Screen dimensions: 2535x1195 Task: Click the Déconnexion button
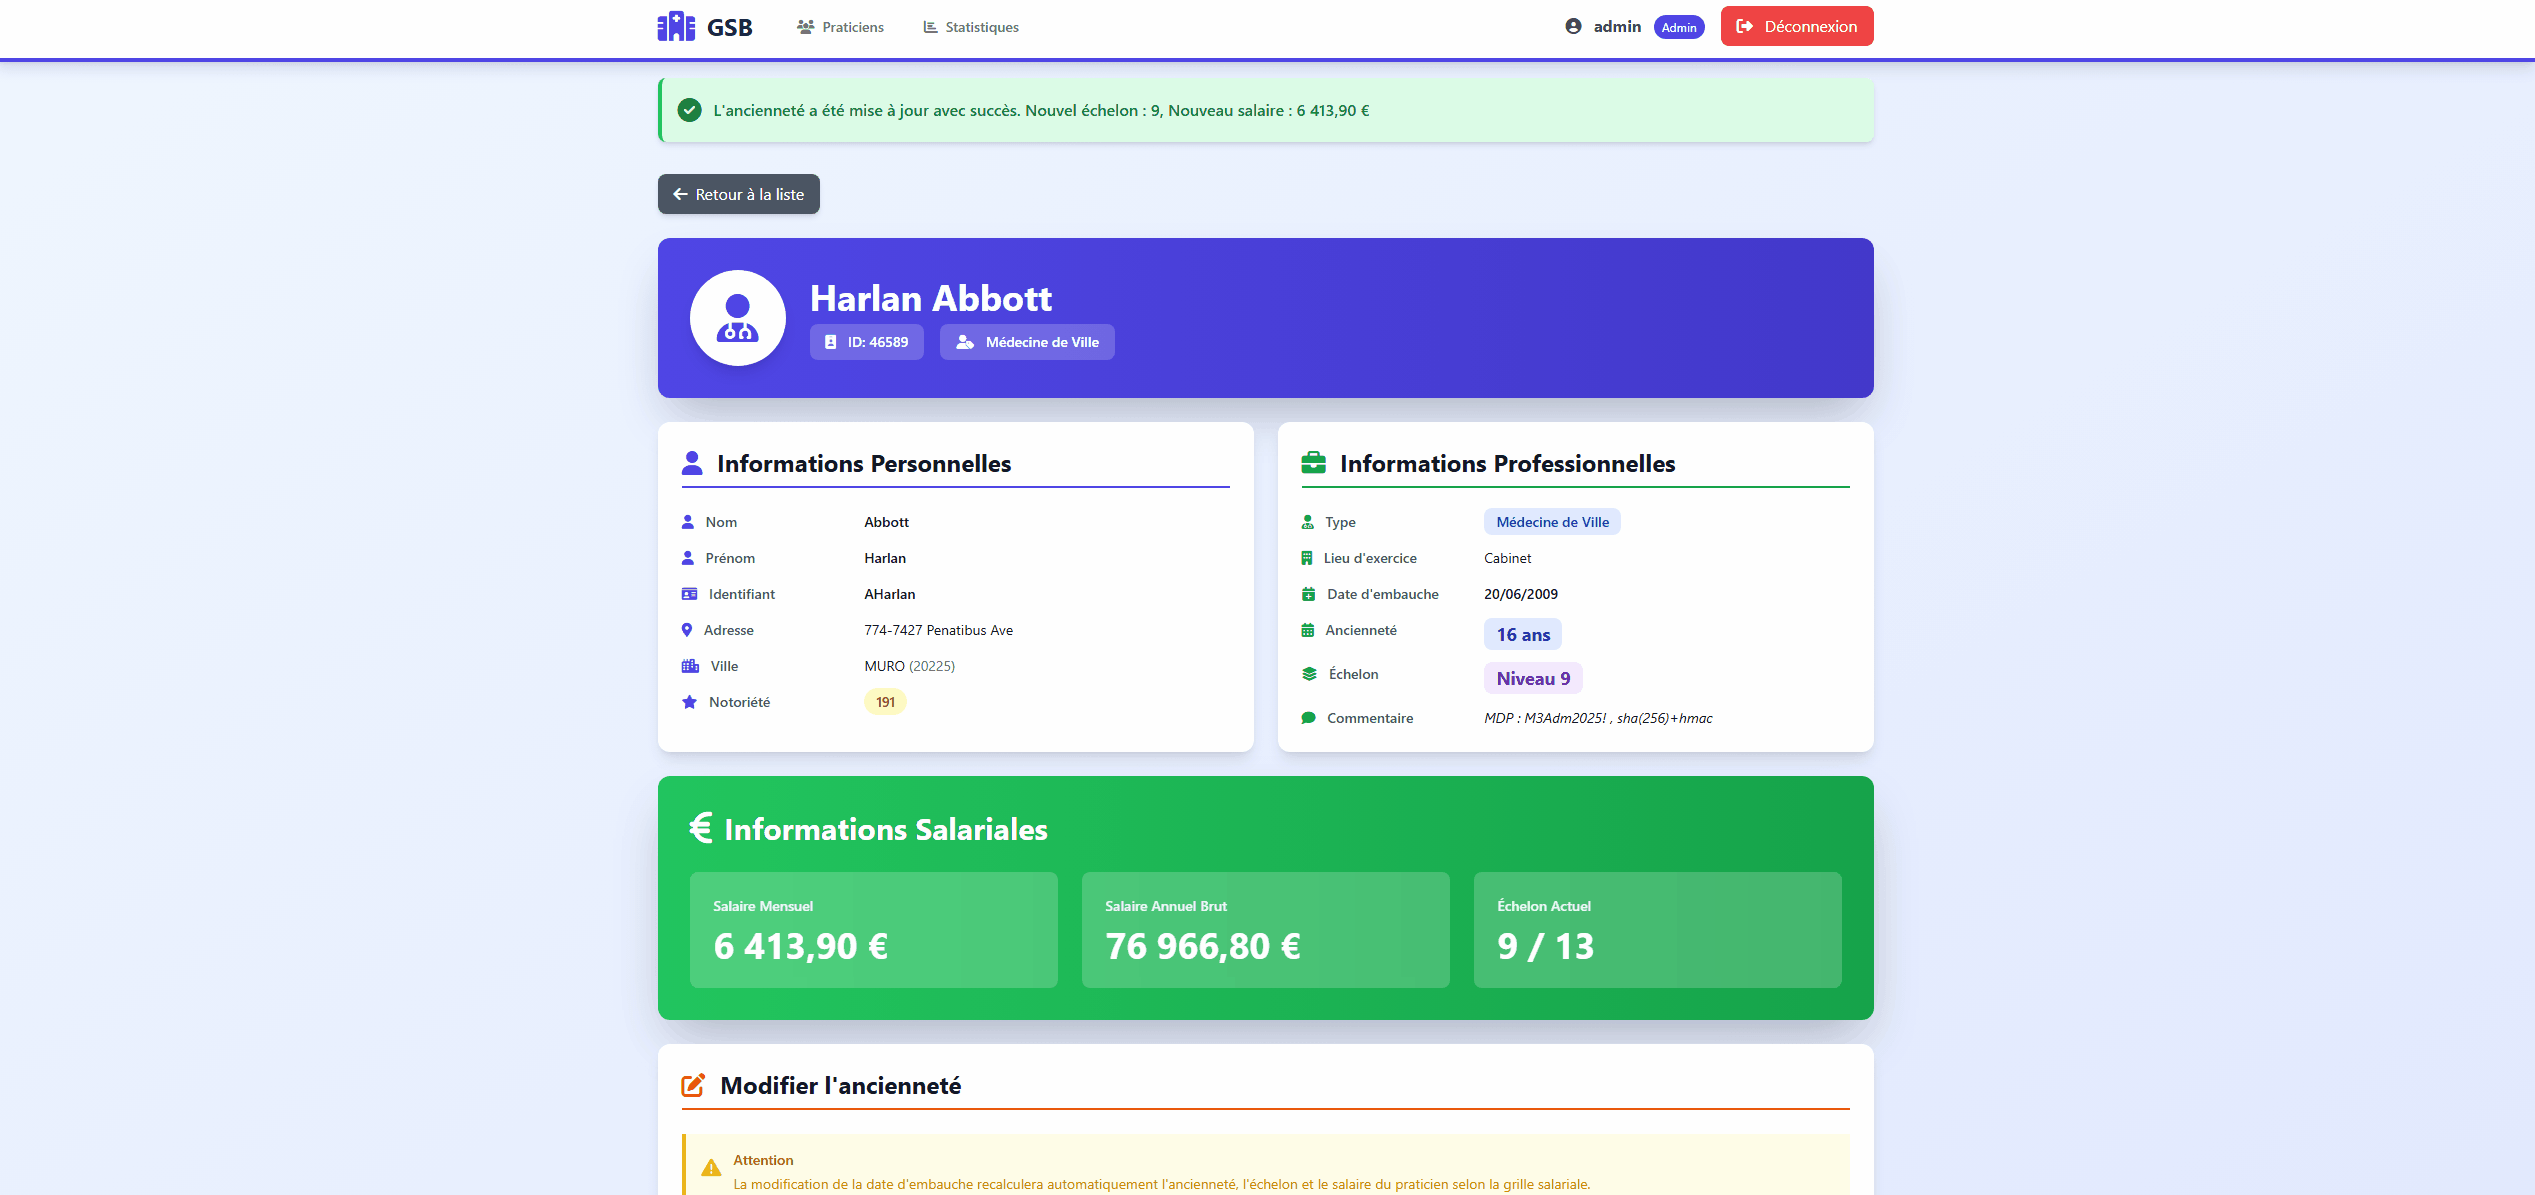point(1796,26)
